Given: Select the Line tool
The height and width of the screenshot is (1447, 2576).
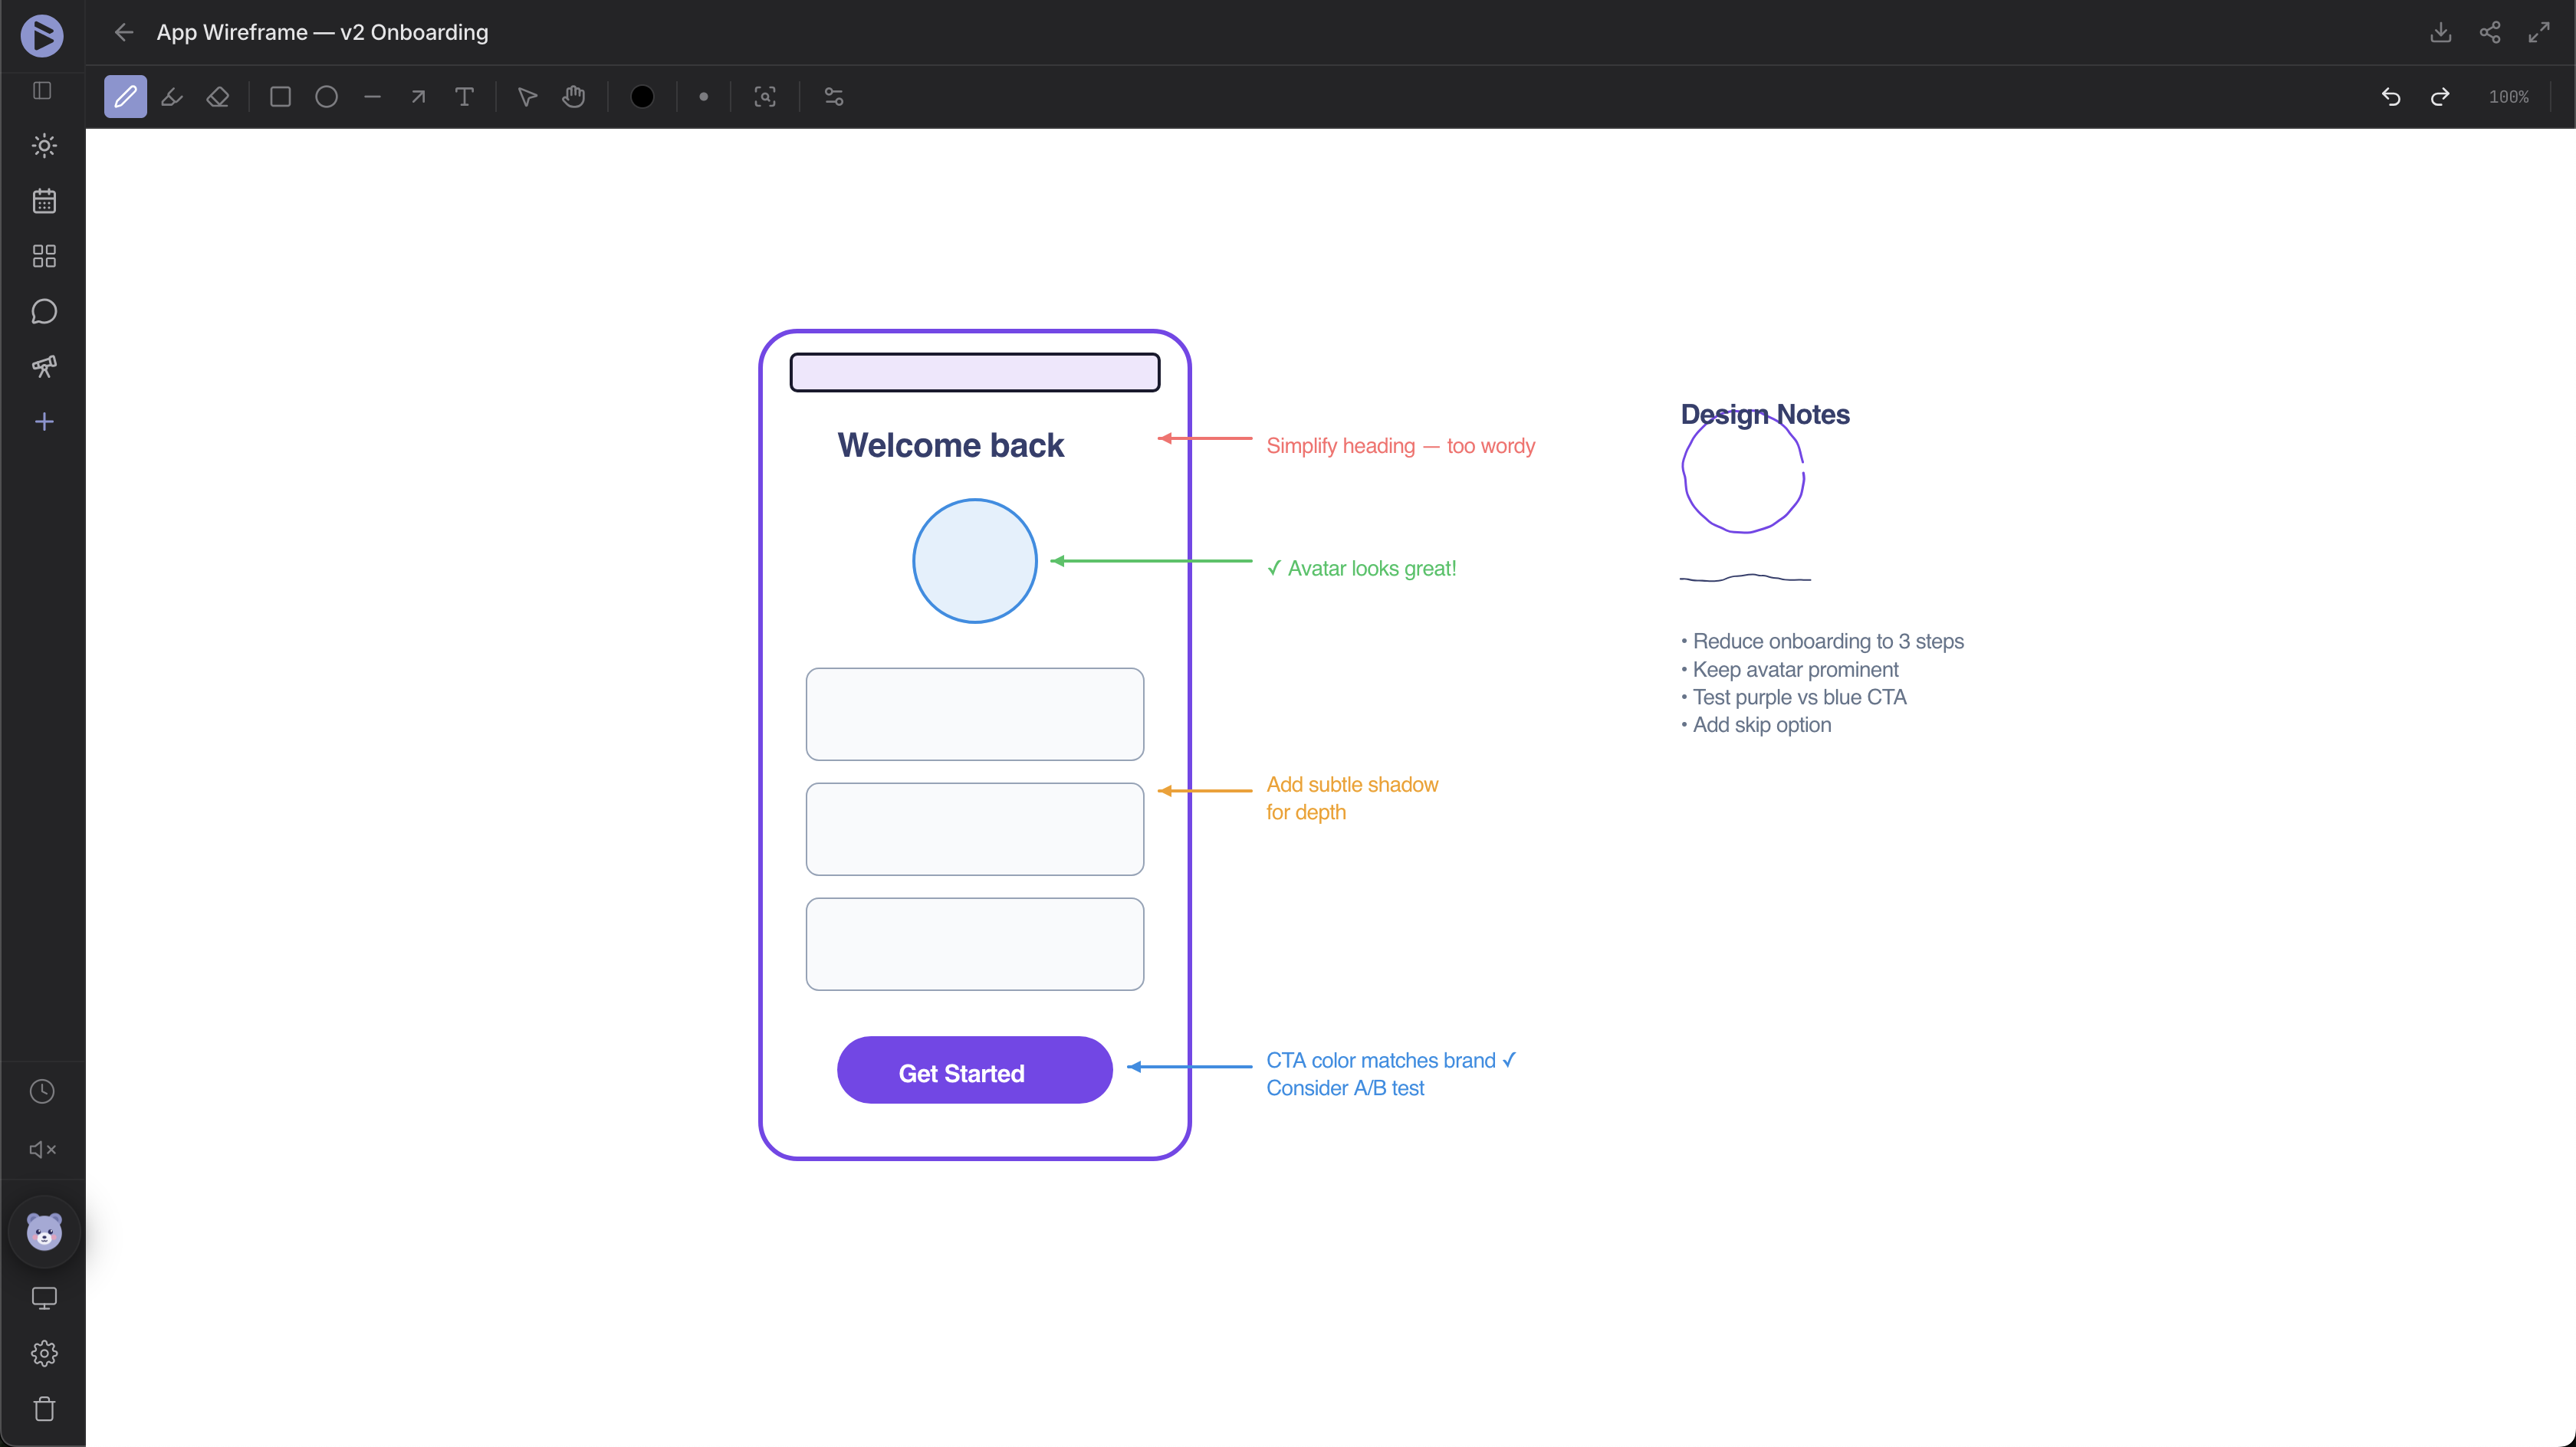Looking at the screenshot, I should (372, 96).
